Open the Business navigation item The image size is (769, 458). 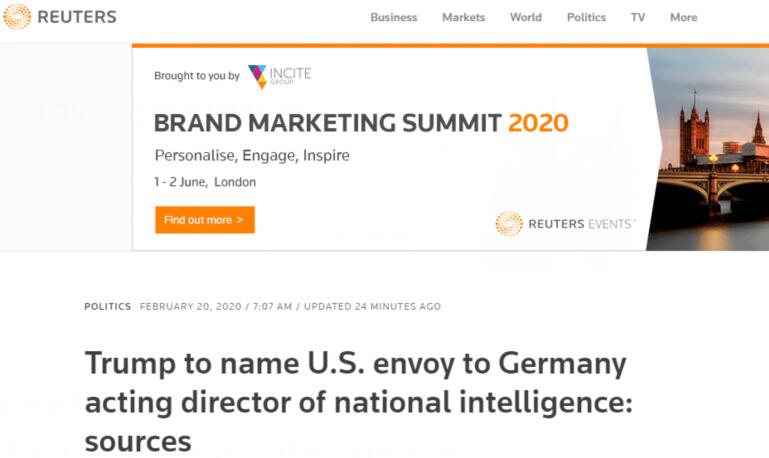click(x=394, y=17)
